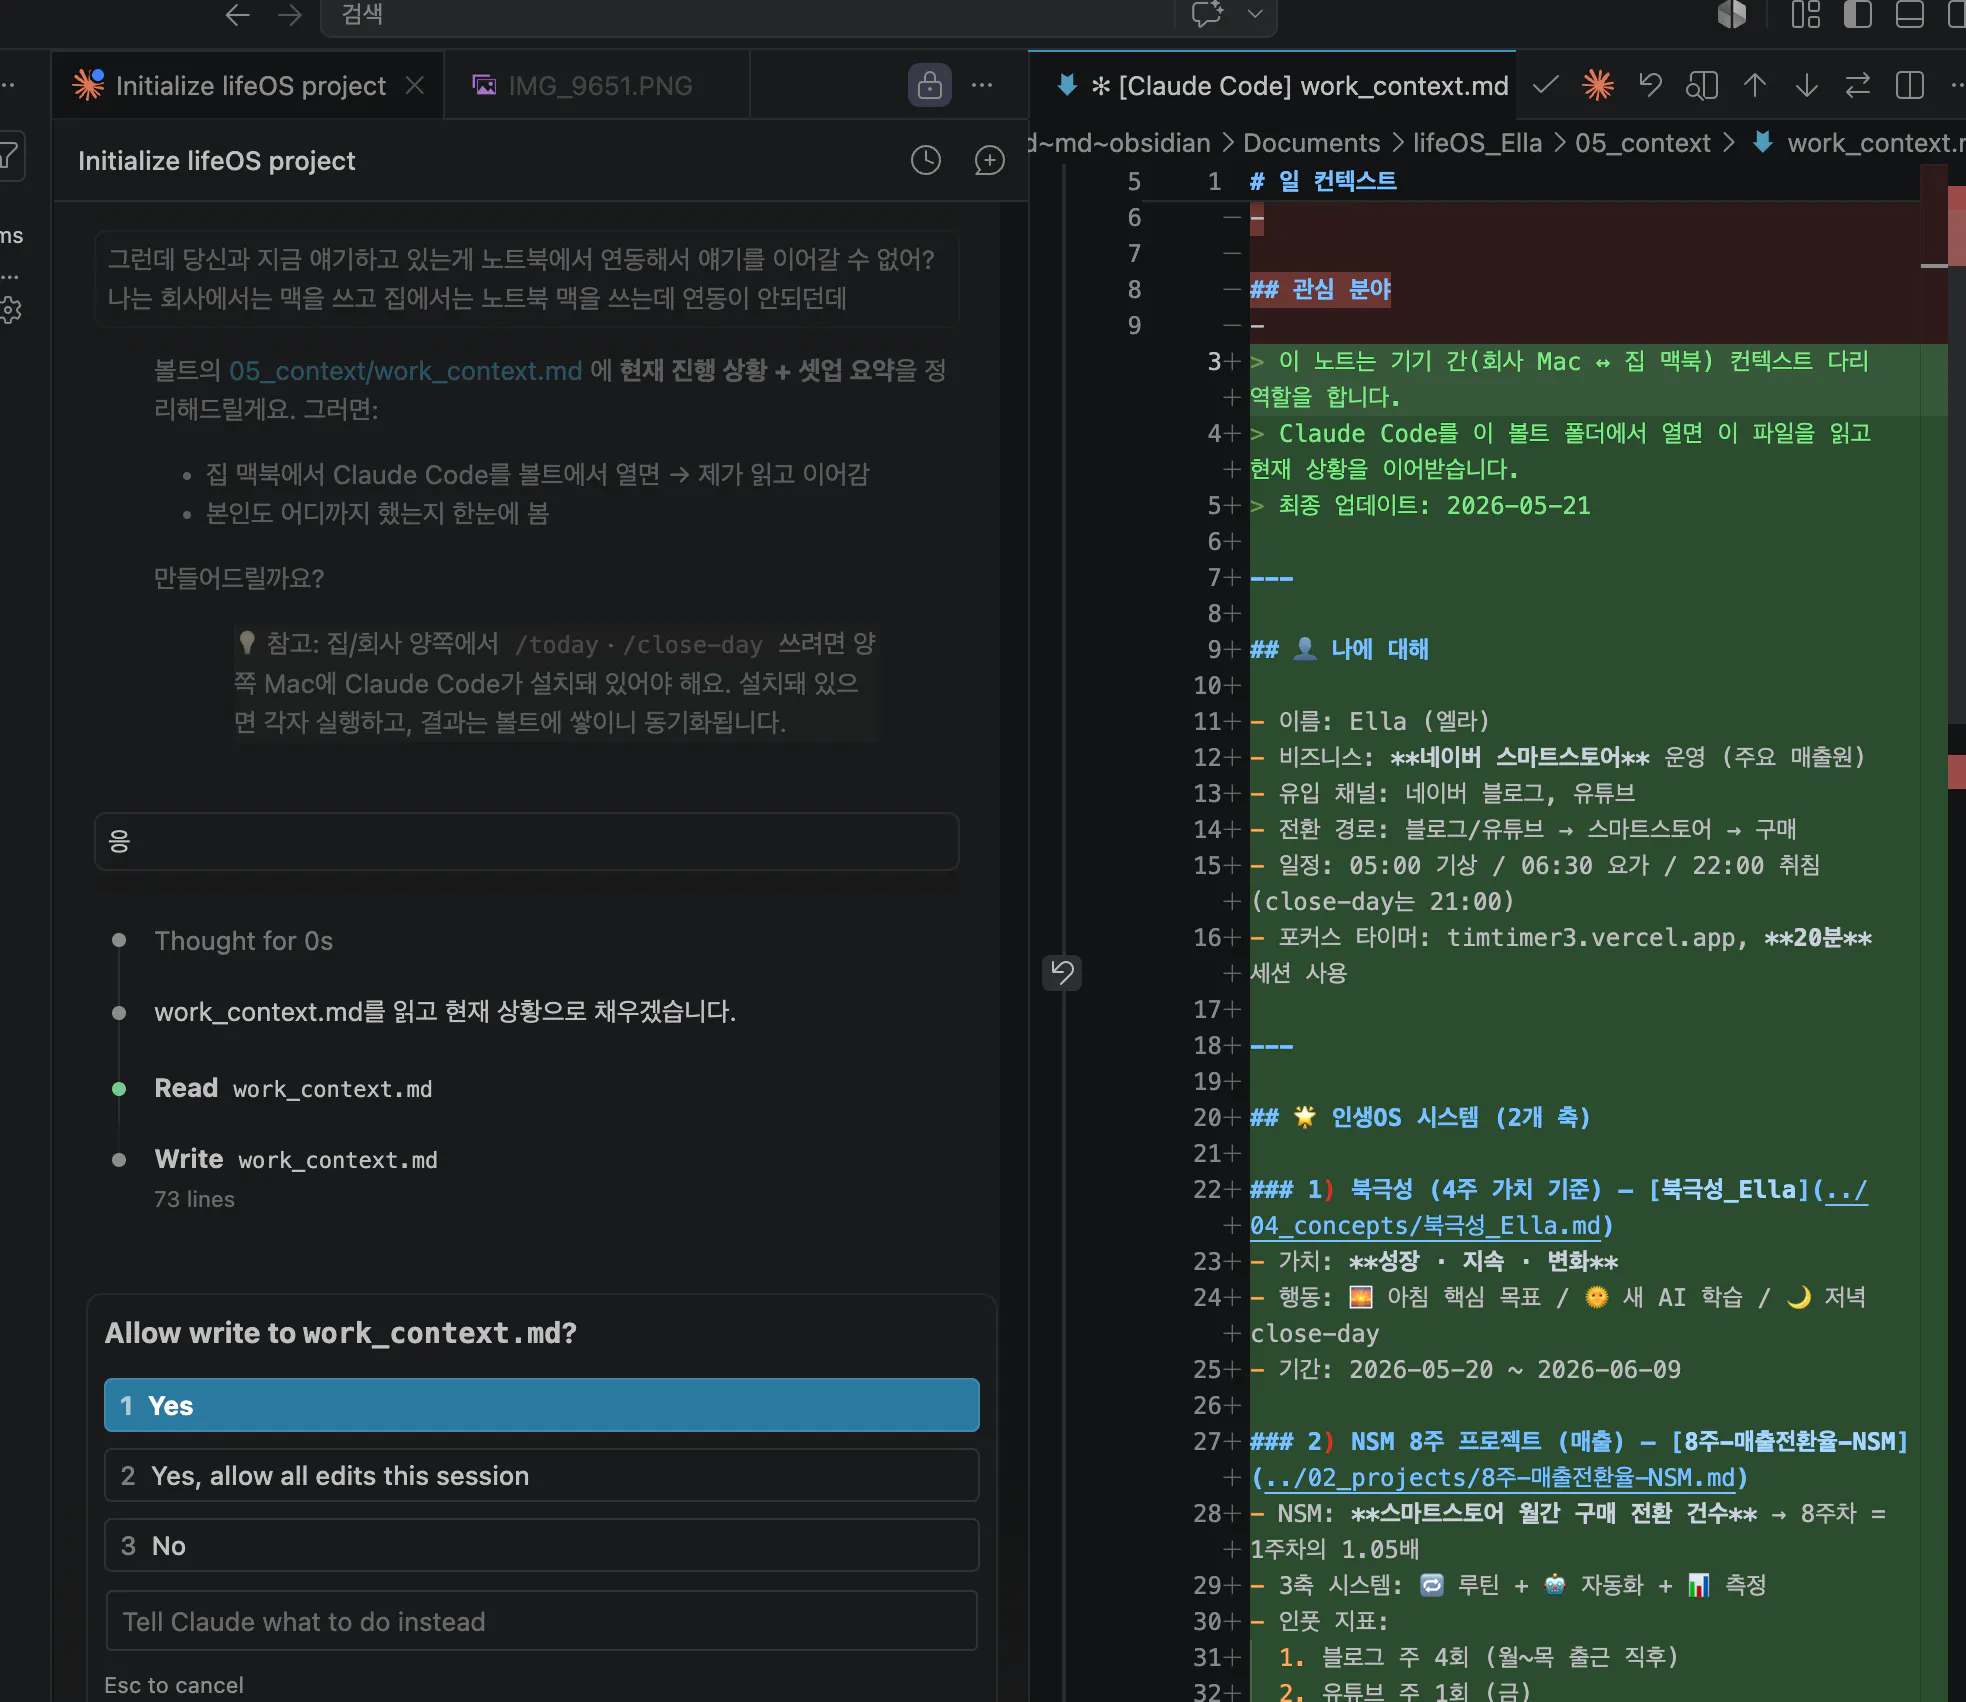Reject changes with the undo arrow icon
The width and height of the screenshot is (1966, 1702).
point(1650,85)
